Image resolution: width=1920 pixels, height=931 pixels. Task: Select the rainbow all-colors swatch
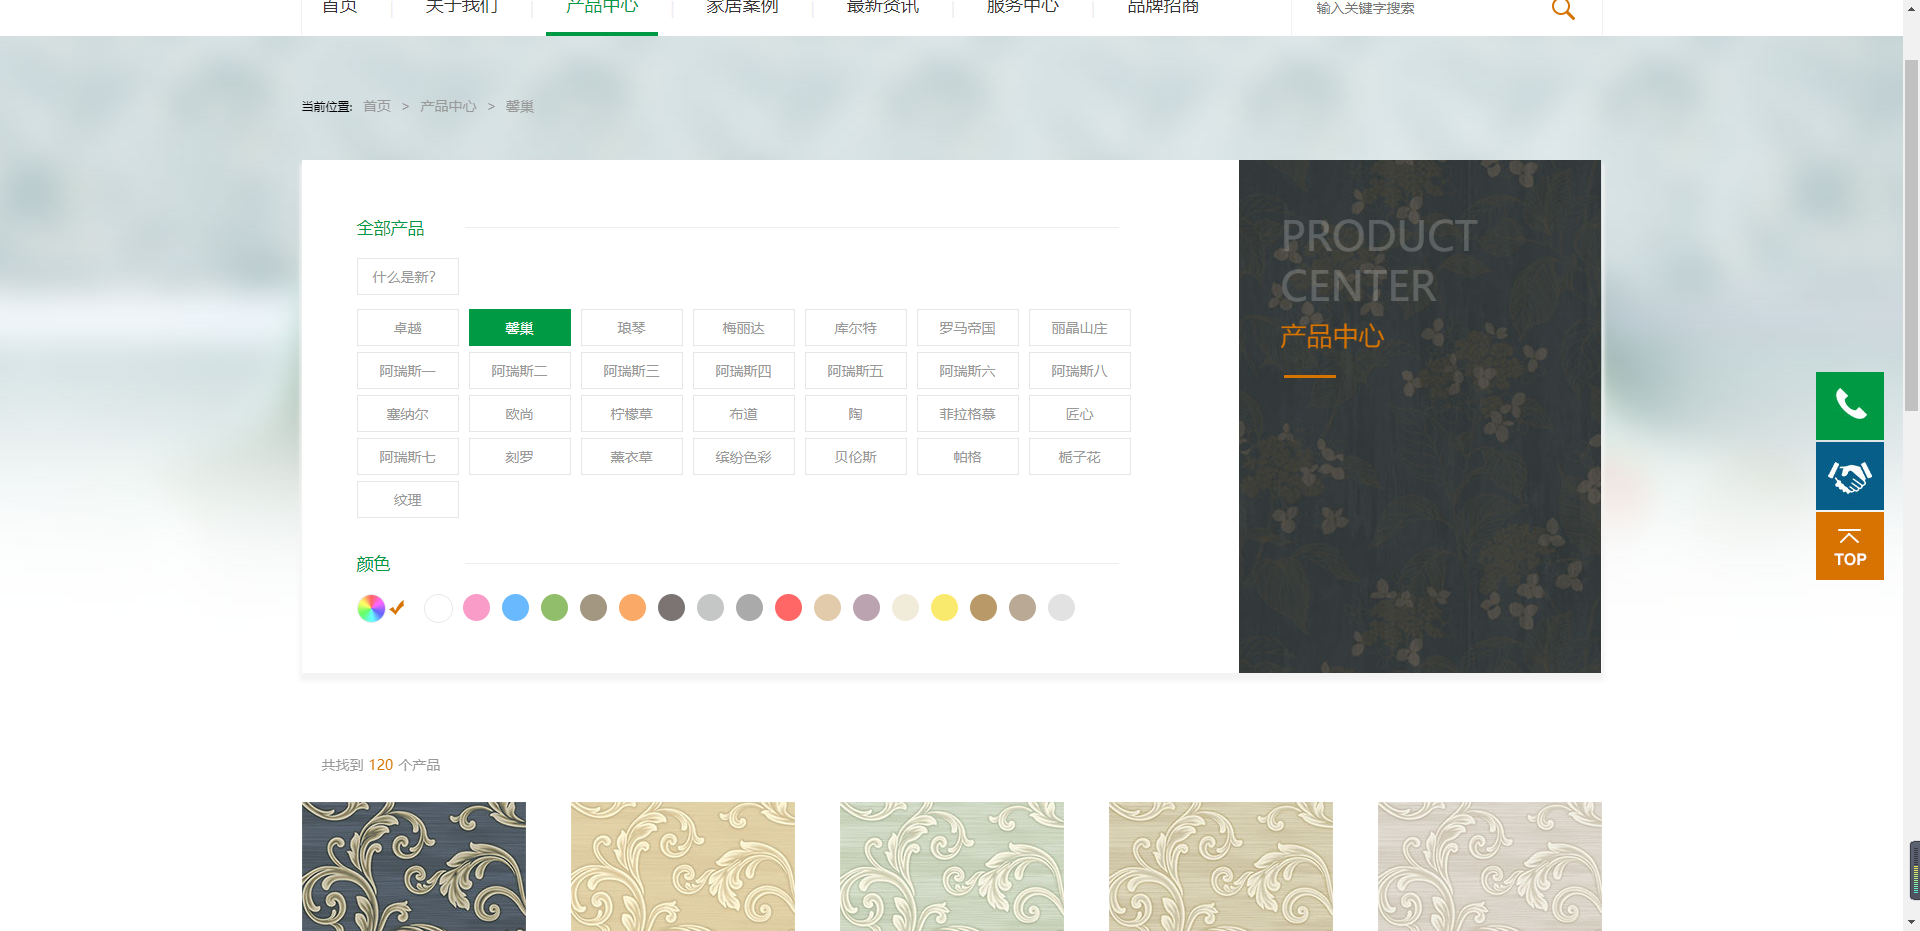click(x=371, y=608)
